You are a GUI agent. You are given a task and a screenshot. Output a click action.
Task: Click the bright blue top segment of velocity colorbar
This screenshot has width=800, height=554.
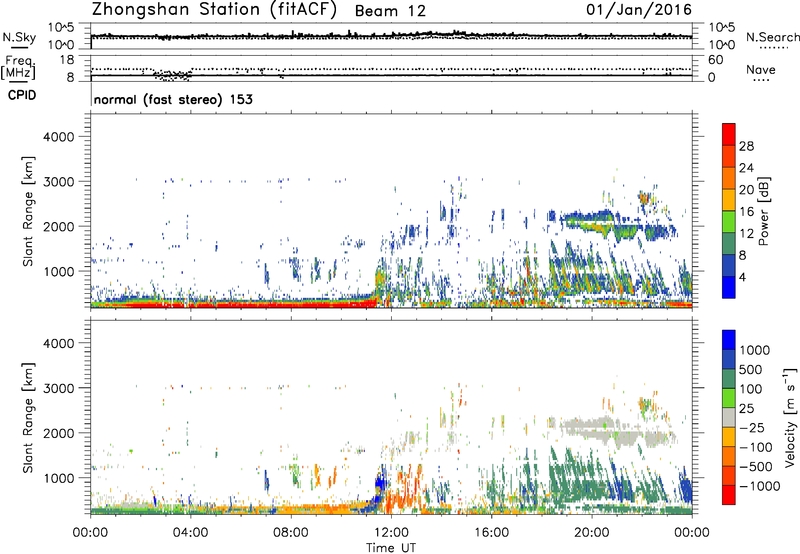tap(729, 340)
